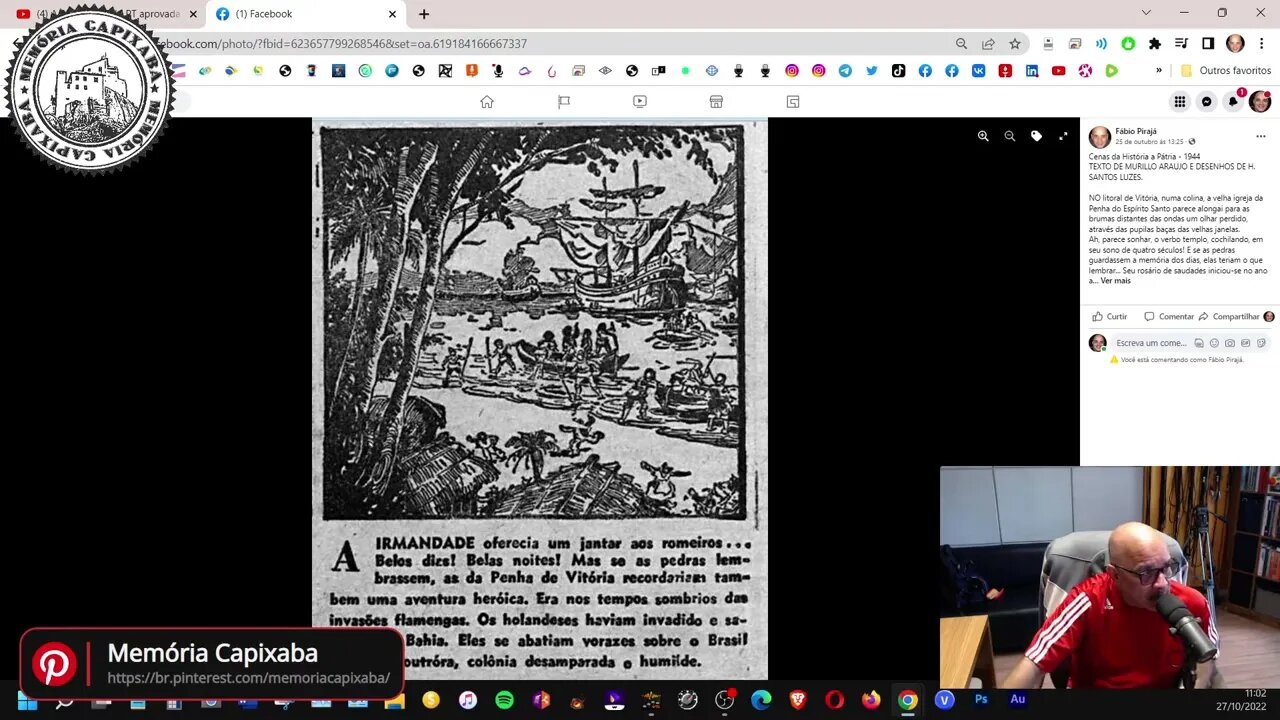
Task: Open a new browser tab
Action: tap(424, 14)
